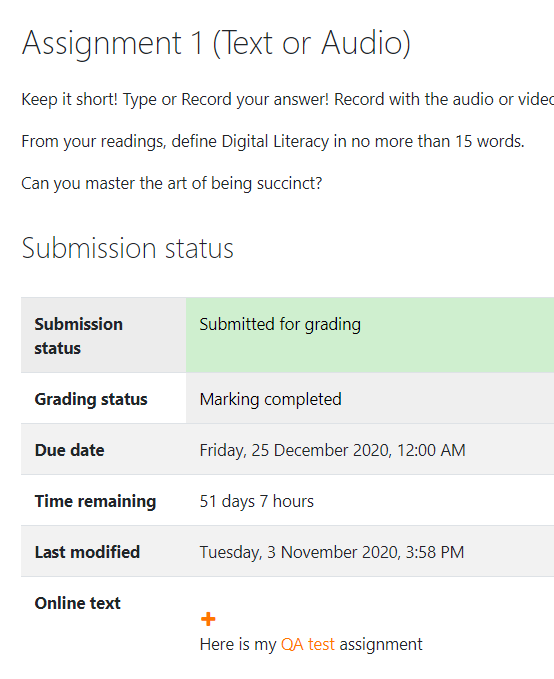Screen dimensions: 554x679
Task: Expand online text using orange plus icon
Action: point(208,619)
